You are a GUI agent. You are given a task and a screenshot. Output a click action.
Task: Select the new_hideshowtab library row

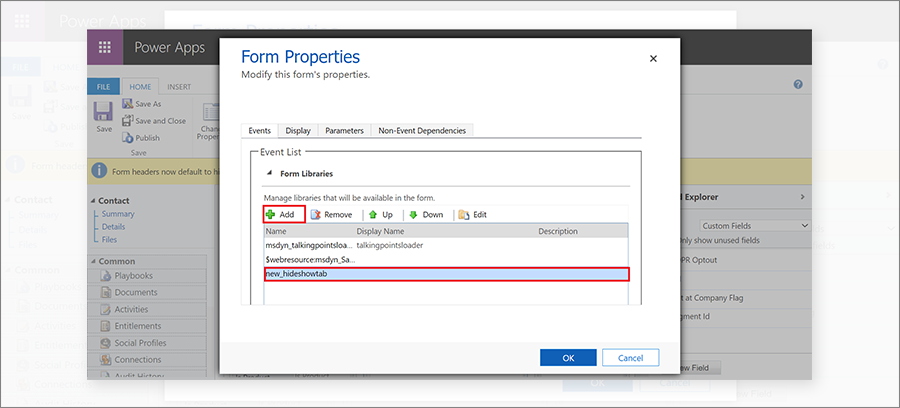(x=447, y=274)
